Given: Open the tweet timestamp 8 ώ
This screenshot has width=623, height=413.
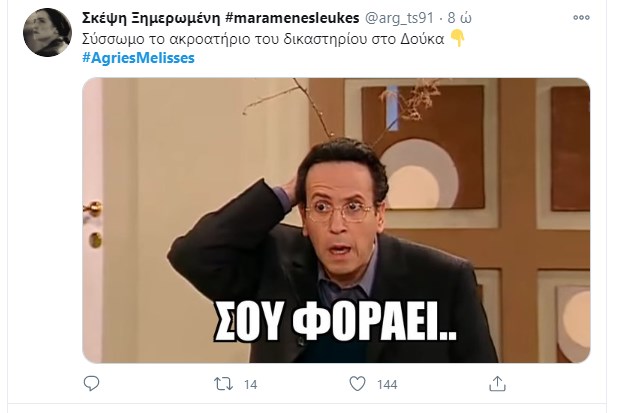Looking at the screenshot, I should [460, 18].
